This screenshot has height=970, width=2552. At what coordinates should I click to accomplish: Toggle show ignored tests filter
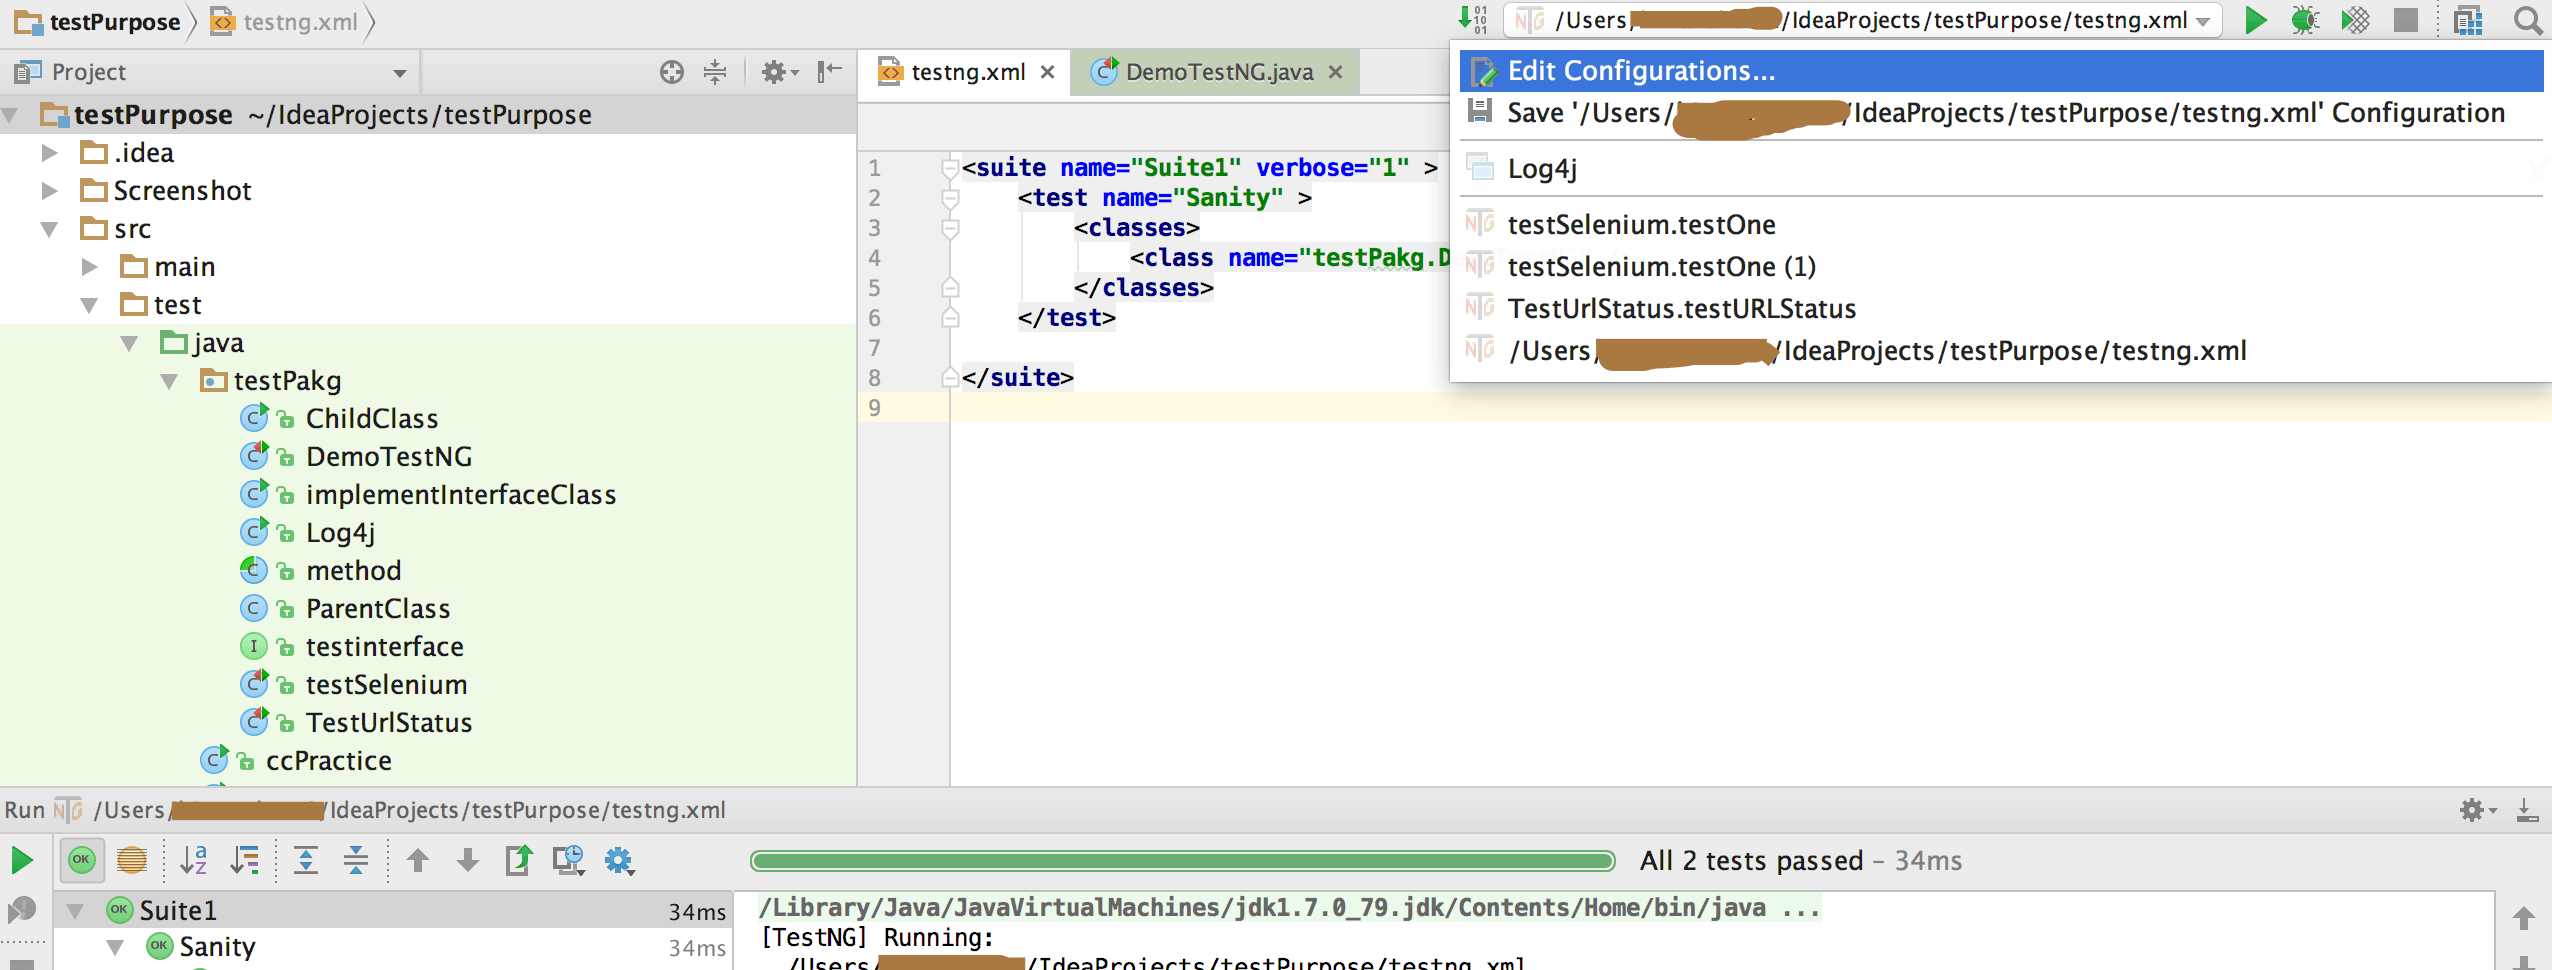pyautogui.click(x=132, y=860)
